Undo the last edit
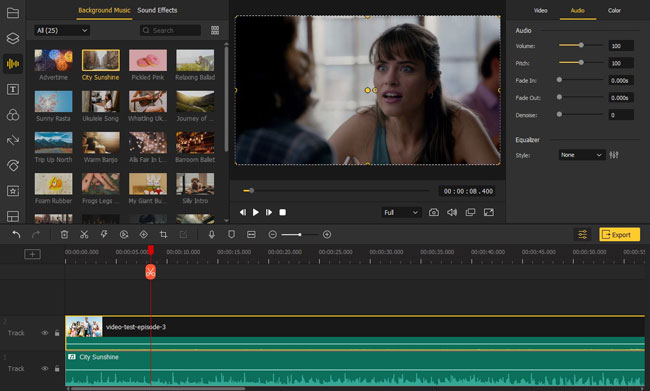 point(16,235)
